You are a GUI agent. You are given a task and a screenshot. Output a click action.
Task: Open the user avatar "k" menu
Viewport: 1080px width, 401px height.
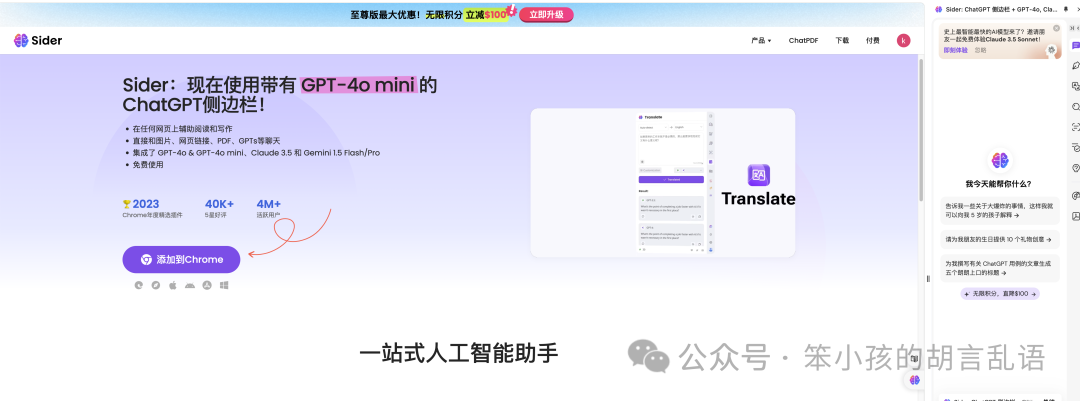(x=903, y=41)
